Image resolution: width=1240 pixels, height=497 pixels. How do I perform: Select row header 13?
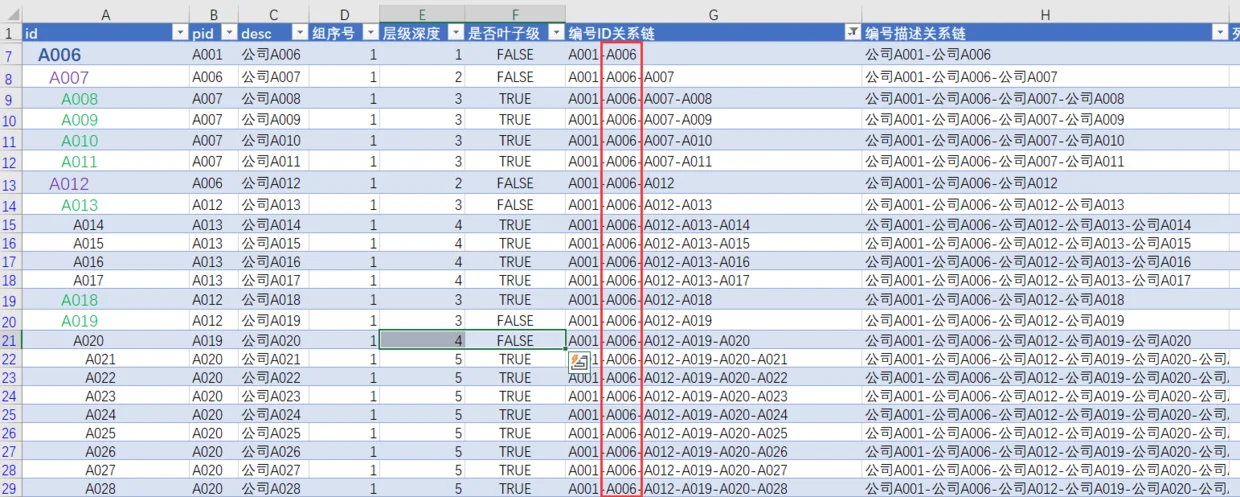coord(10,184)
